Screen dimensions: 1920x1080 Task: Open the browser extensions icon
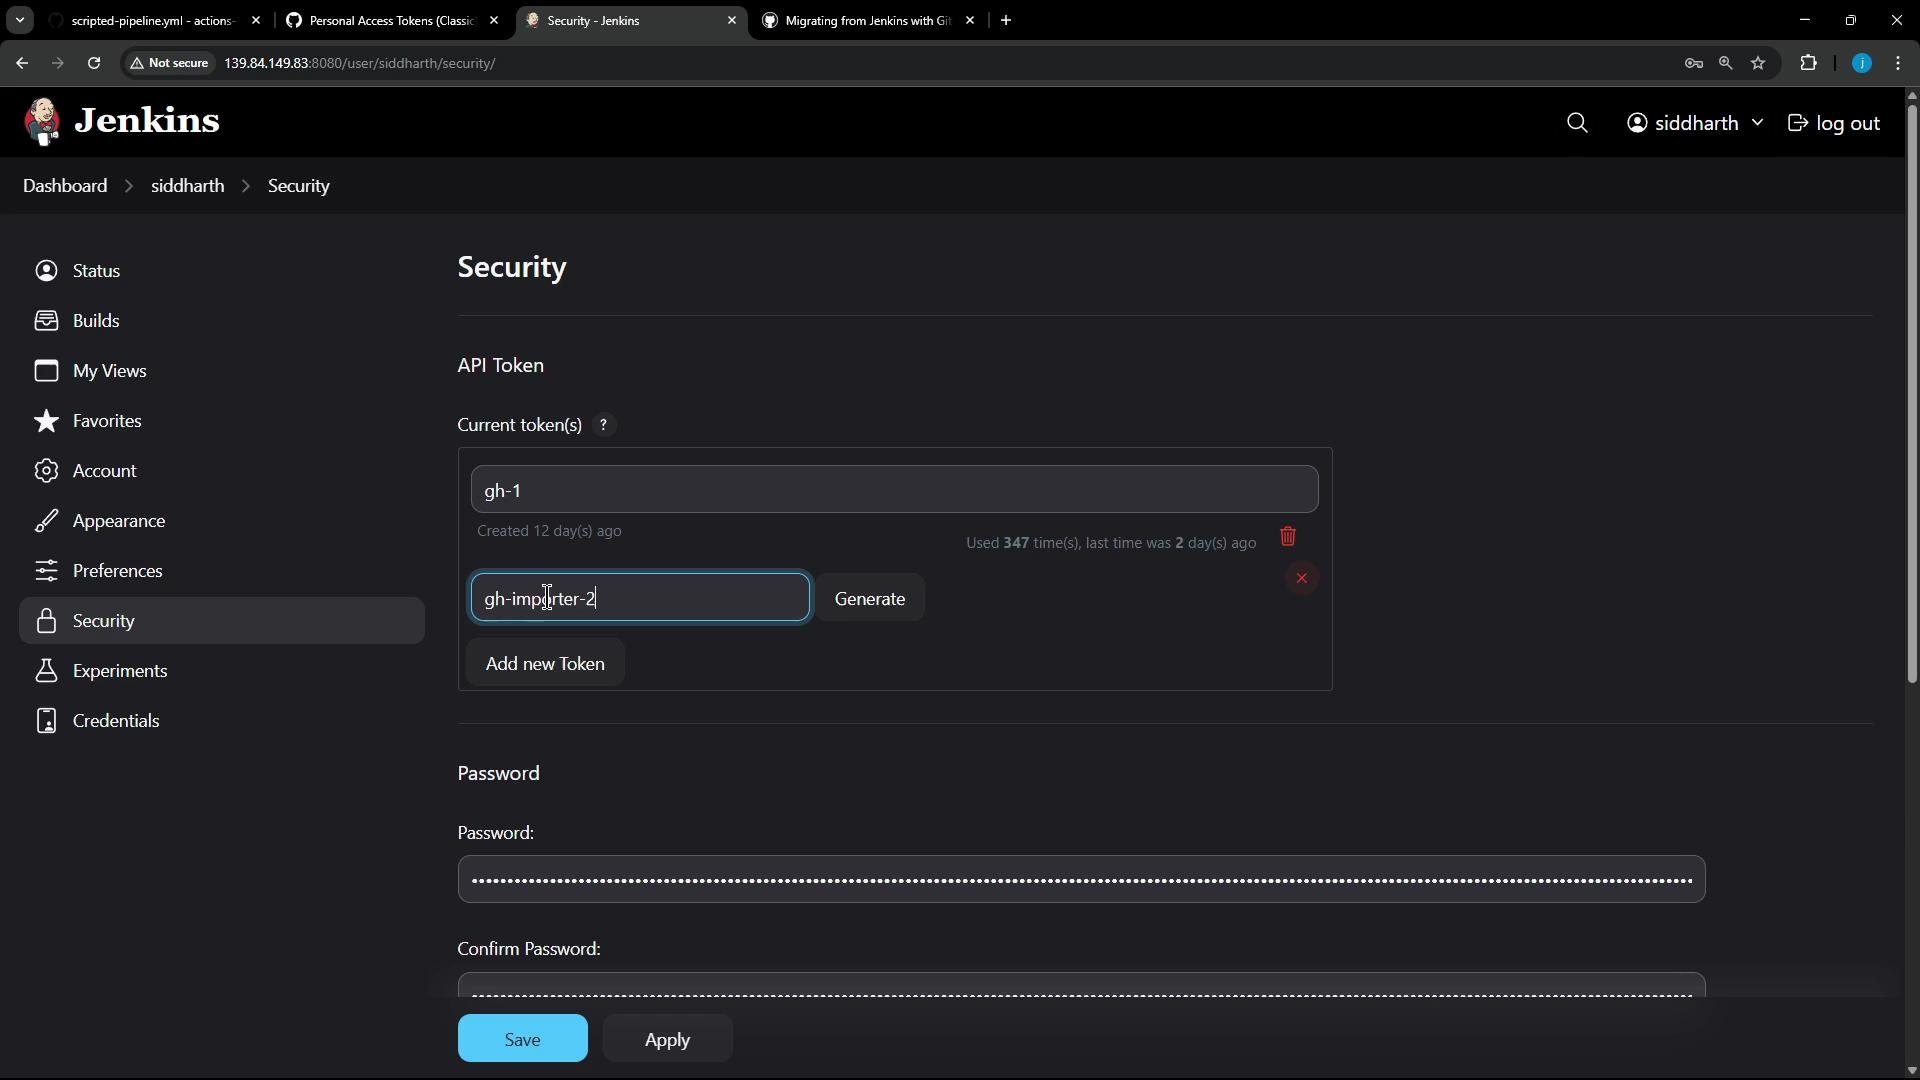1808,63
